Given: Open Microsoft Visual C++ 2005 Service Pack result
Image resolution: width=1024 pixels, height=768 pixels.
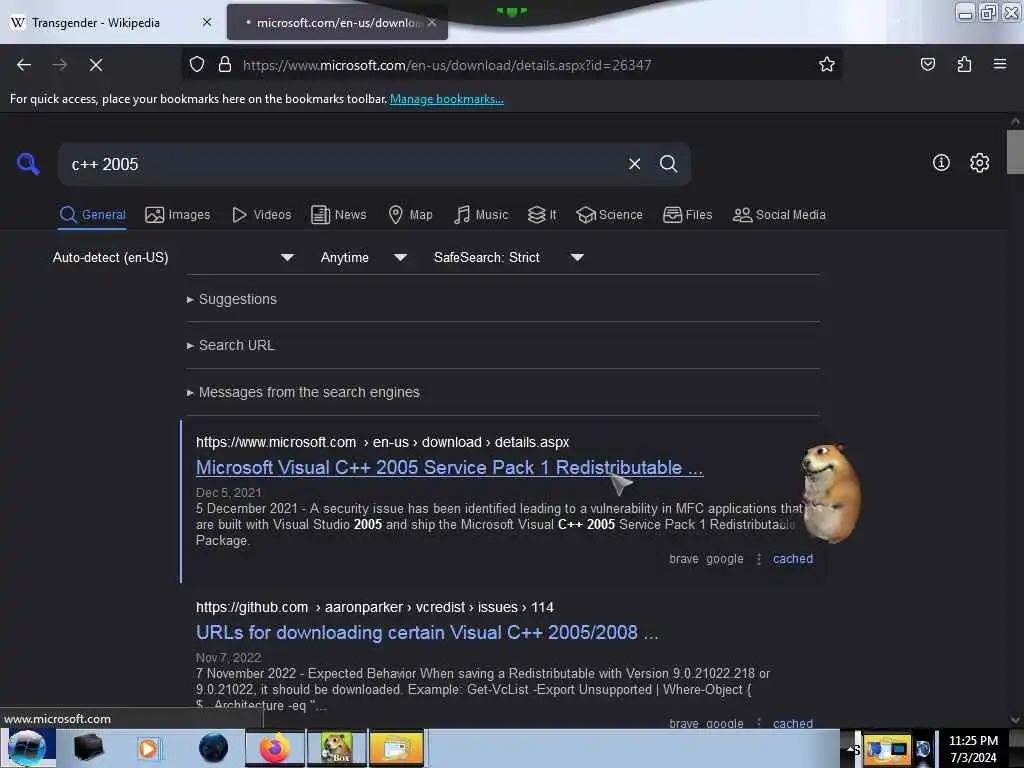Looking at the screenshot, I should (449, 468).
